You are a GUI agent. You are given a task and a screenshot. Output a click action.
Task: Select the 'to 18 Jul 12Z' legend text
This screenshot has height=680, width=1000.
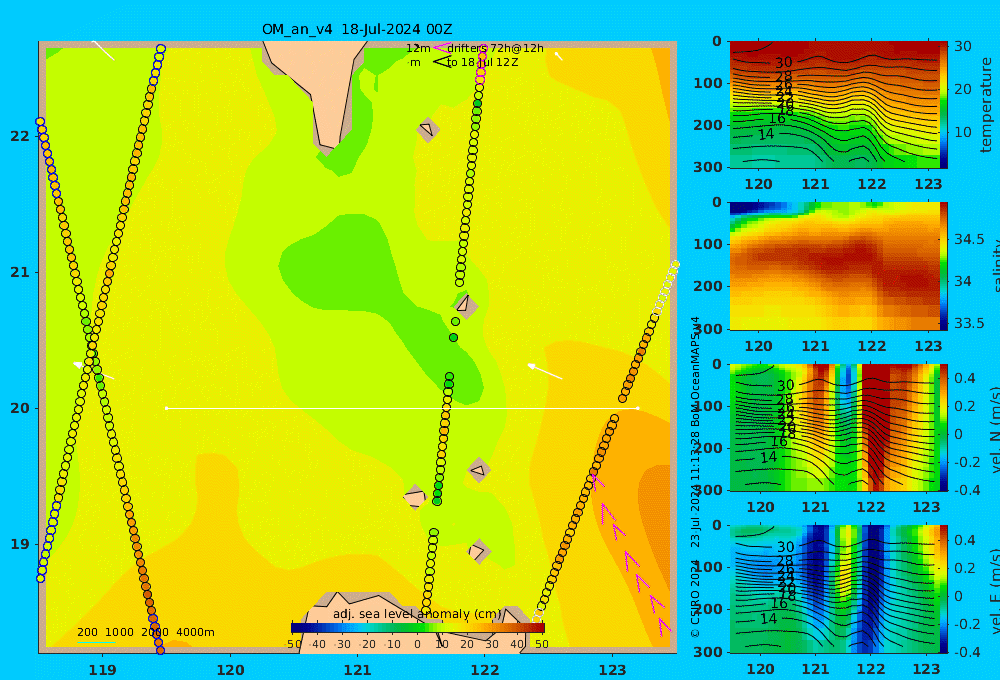pos(482,63)
